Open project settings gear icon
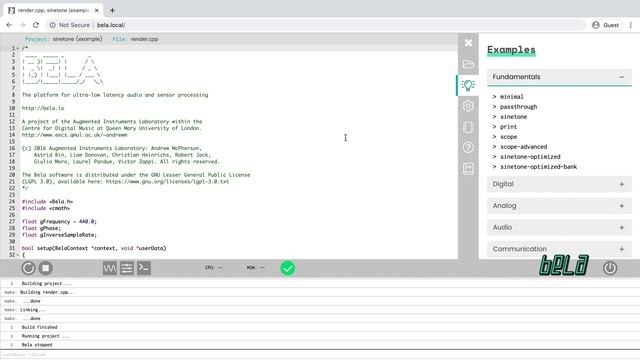The height and width of the screenshot is (360, 640). tap(468, 106)
